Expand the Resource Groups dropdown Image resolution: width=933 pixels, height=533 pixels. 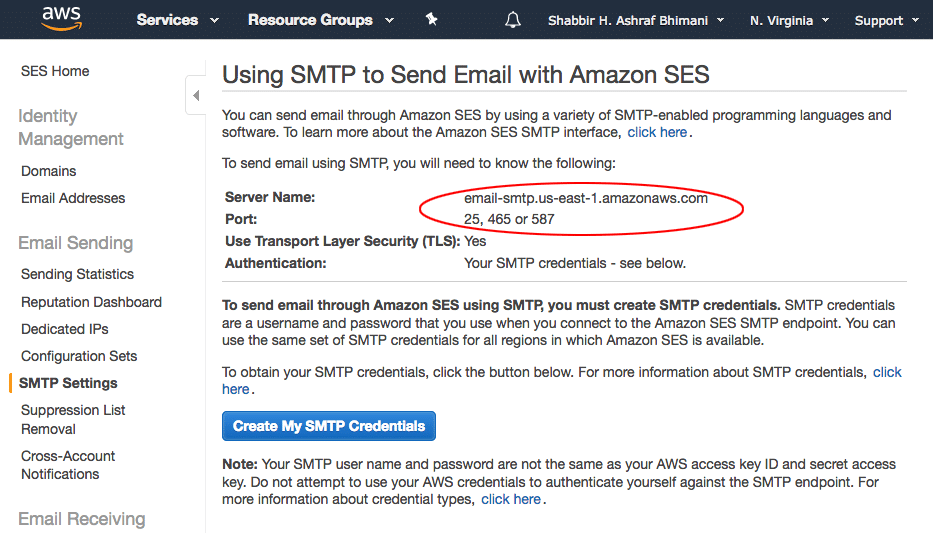[x=321, y=20]
